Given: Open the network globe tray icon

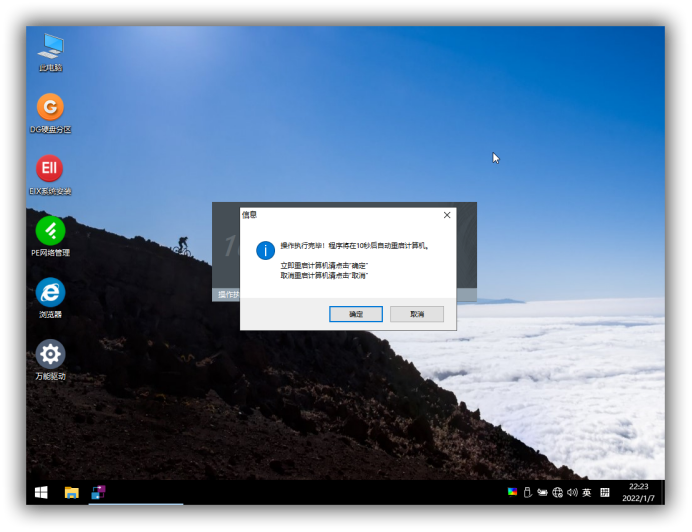Looking at the screenshot, I should (557, 492).
